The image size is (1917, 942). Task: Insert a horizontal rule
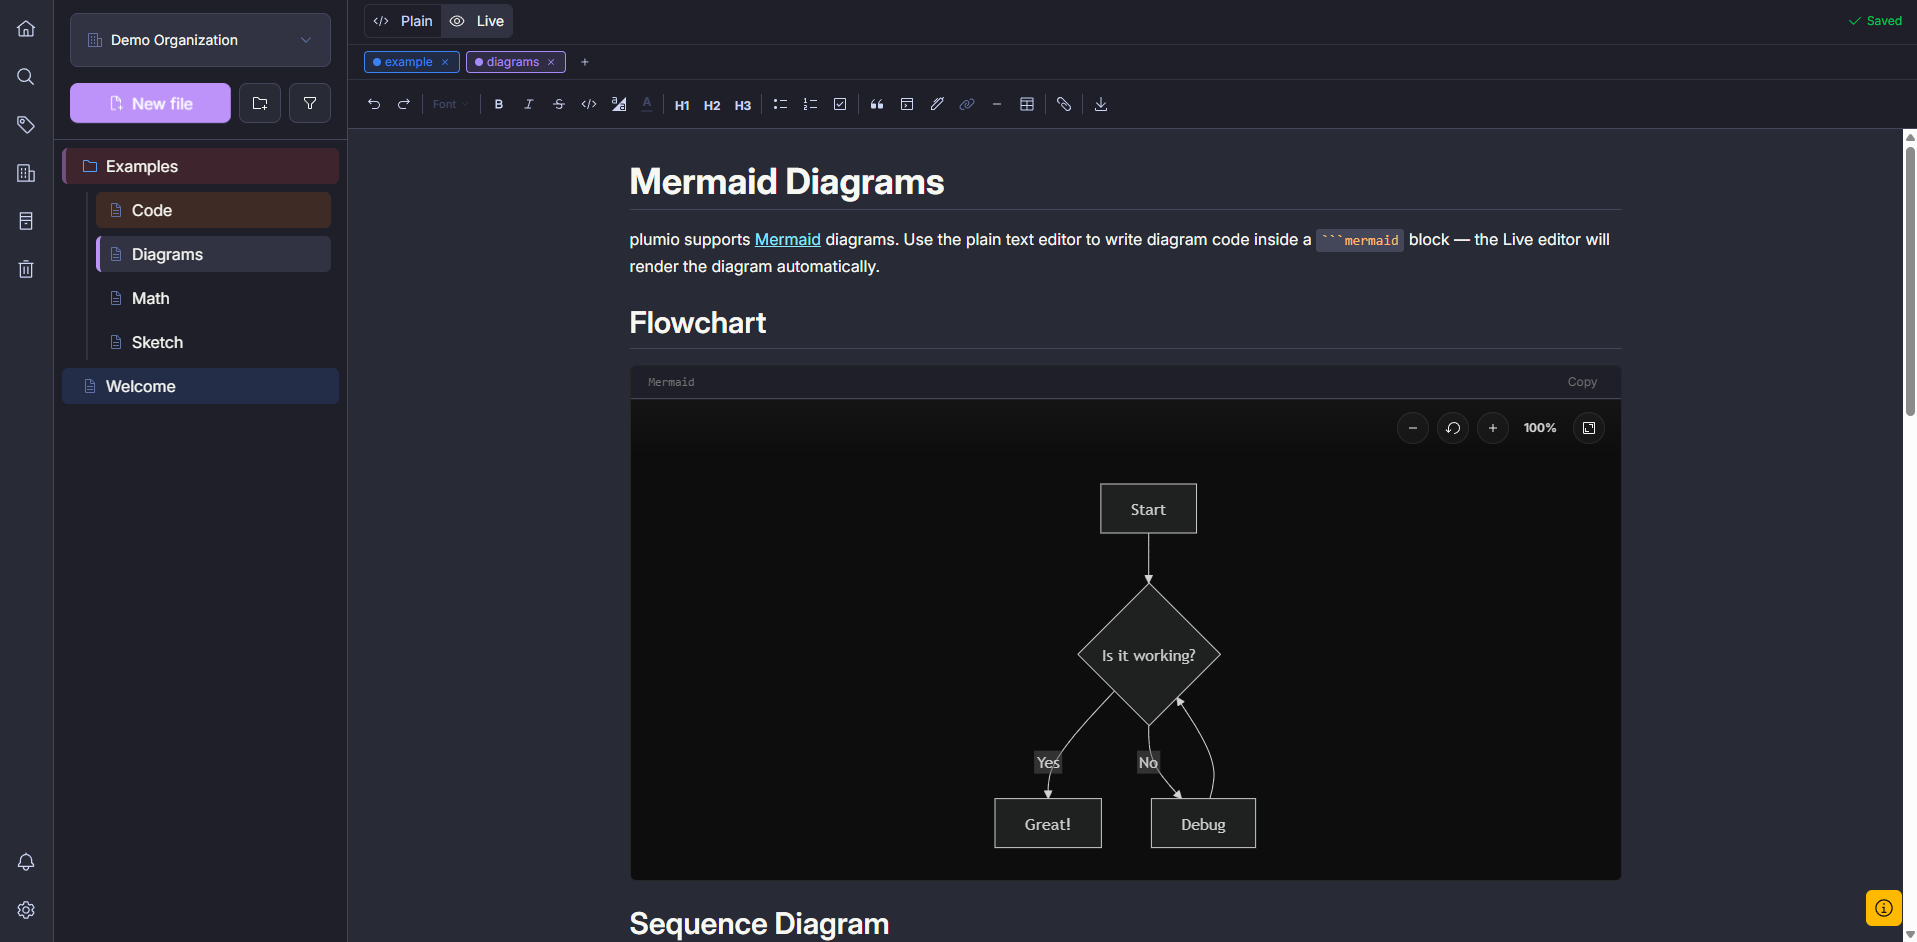pos(997,104)
